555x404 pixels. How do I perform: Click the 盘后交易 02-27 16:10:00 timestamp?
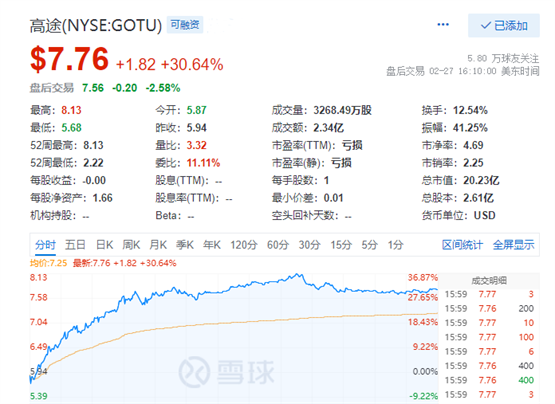(x=462, y=71)
